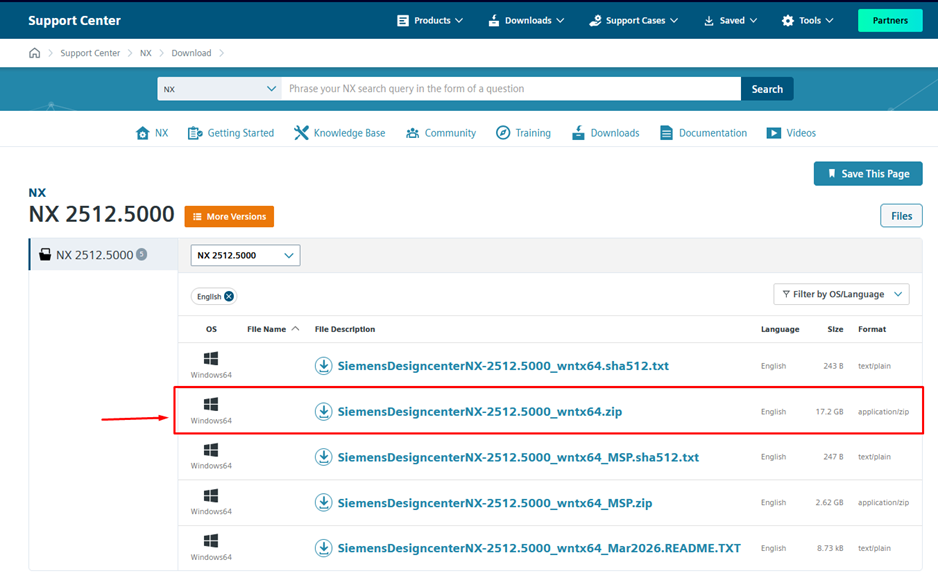This screenshot has width=938, height=580.
Task: Open the Knowledge Base section
Action: 339,133
